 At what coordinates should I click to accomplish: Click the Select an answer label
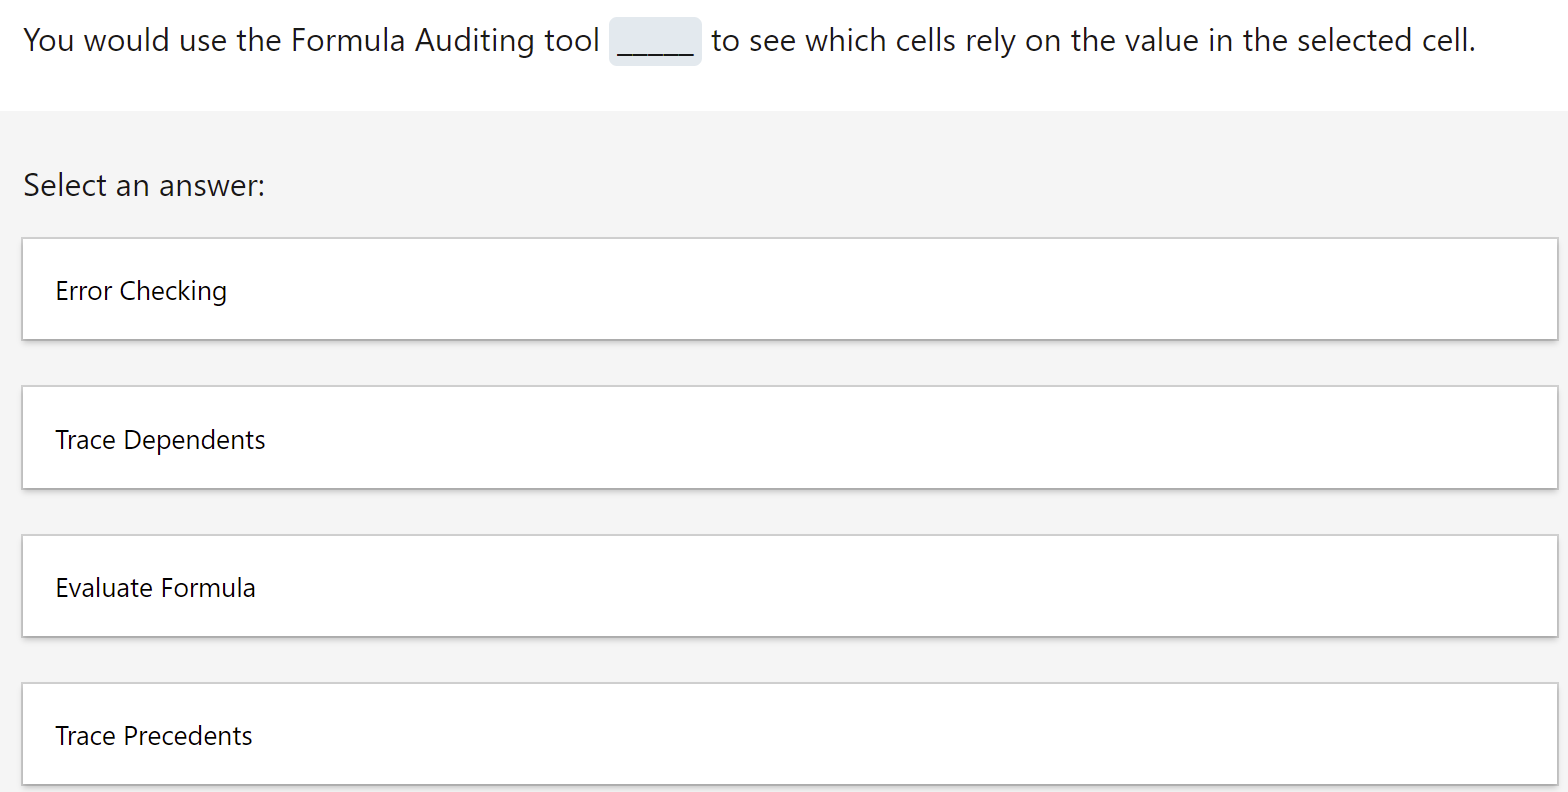[x=143, y=185]
